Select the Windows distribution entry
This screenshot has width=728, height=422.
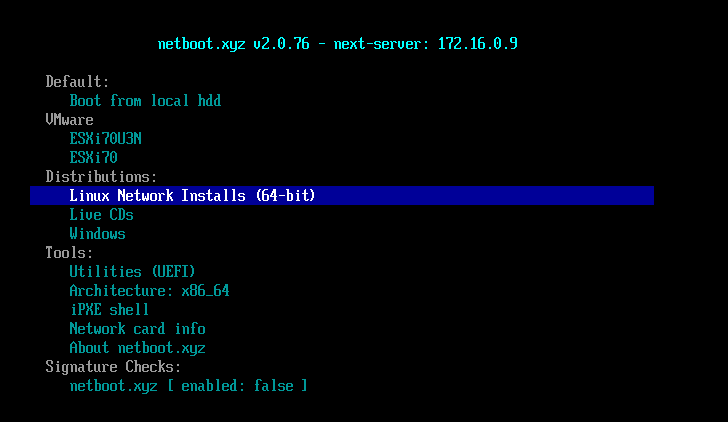(x=98, y=234)
